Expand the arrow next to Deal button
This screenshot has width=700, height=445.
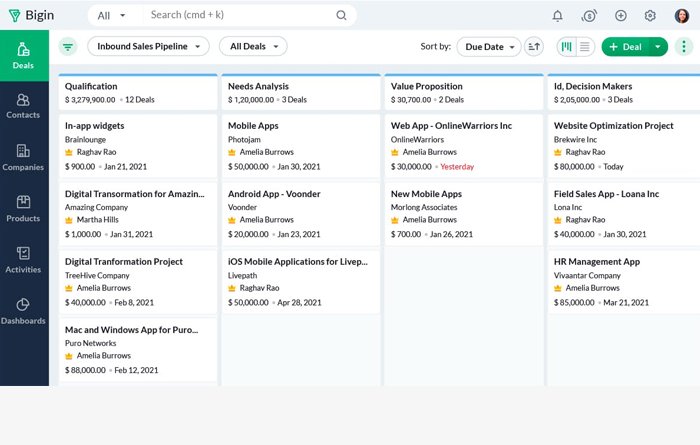tap(658, 47)
